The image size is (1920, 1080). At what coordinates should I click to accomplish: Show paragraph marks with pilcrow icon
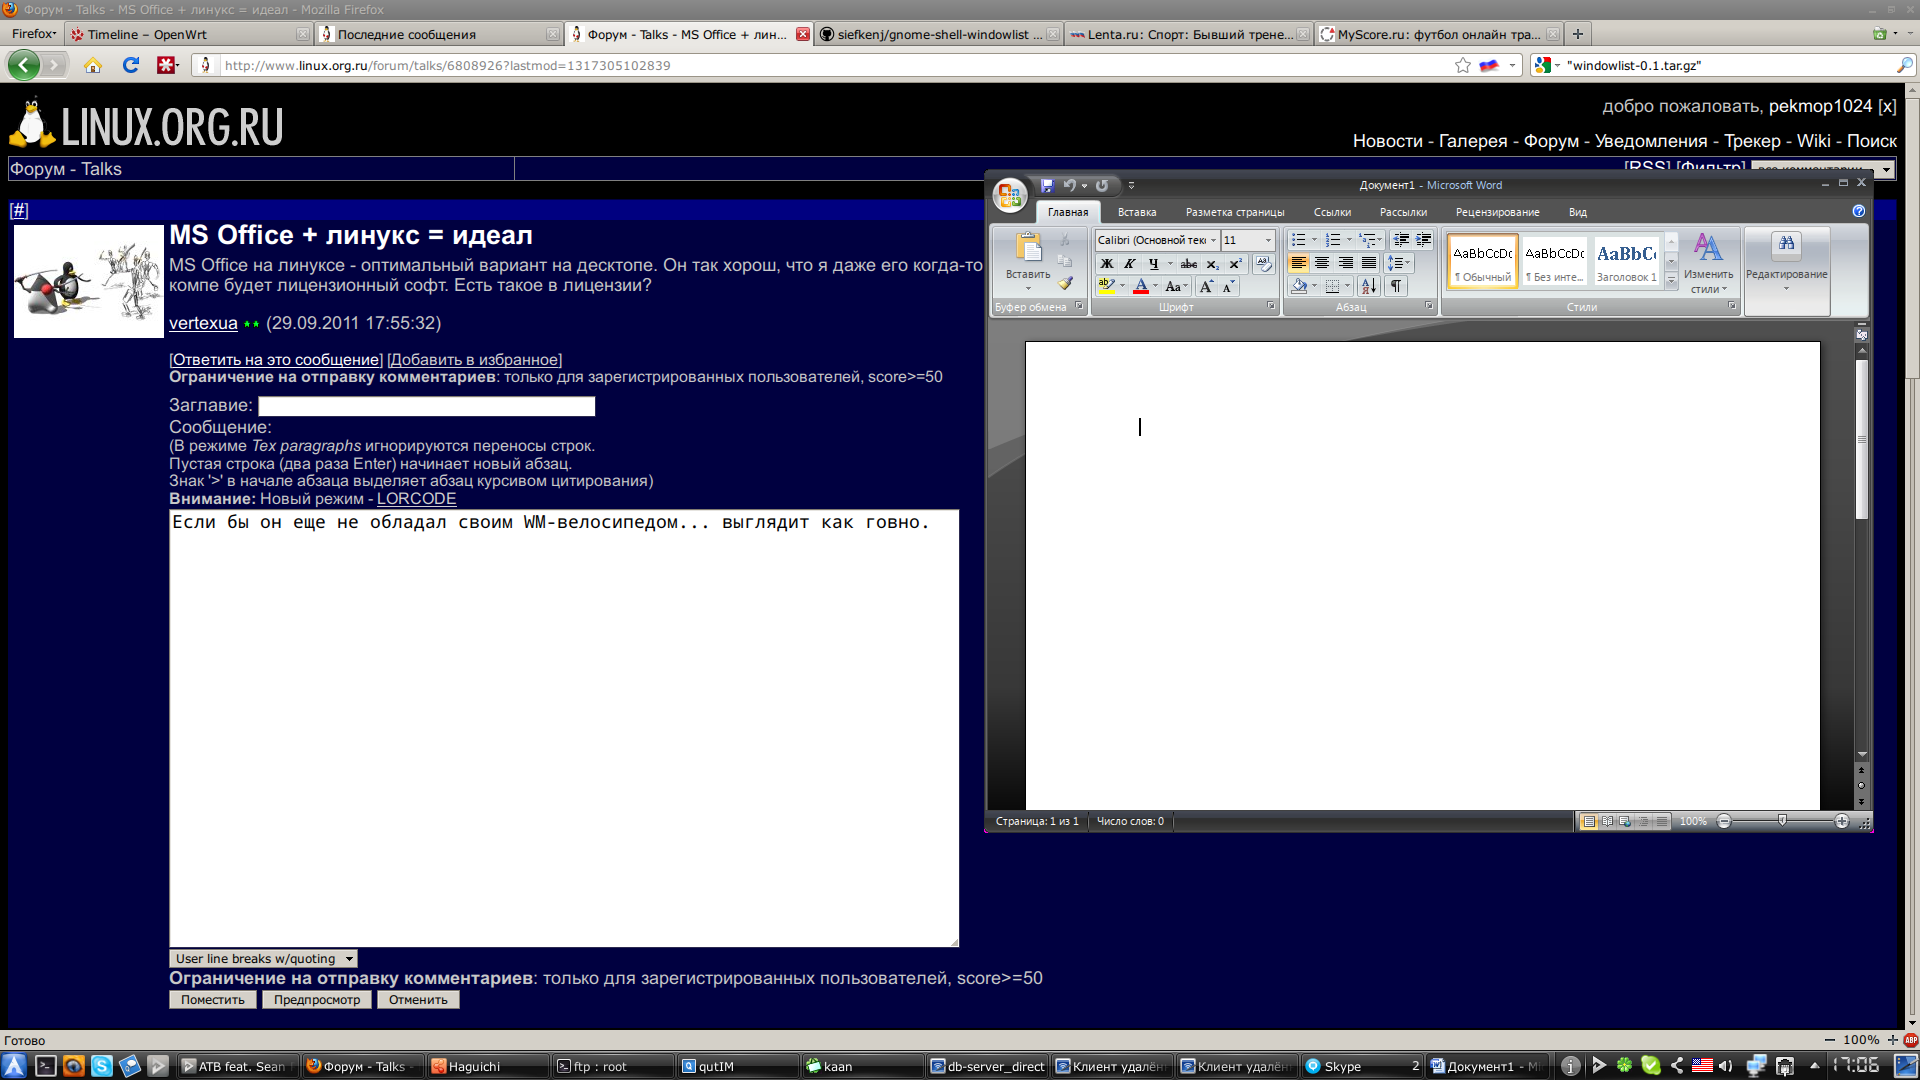coord(1396,286)
